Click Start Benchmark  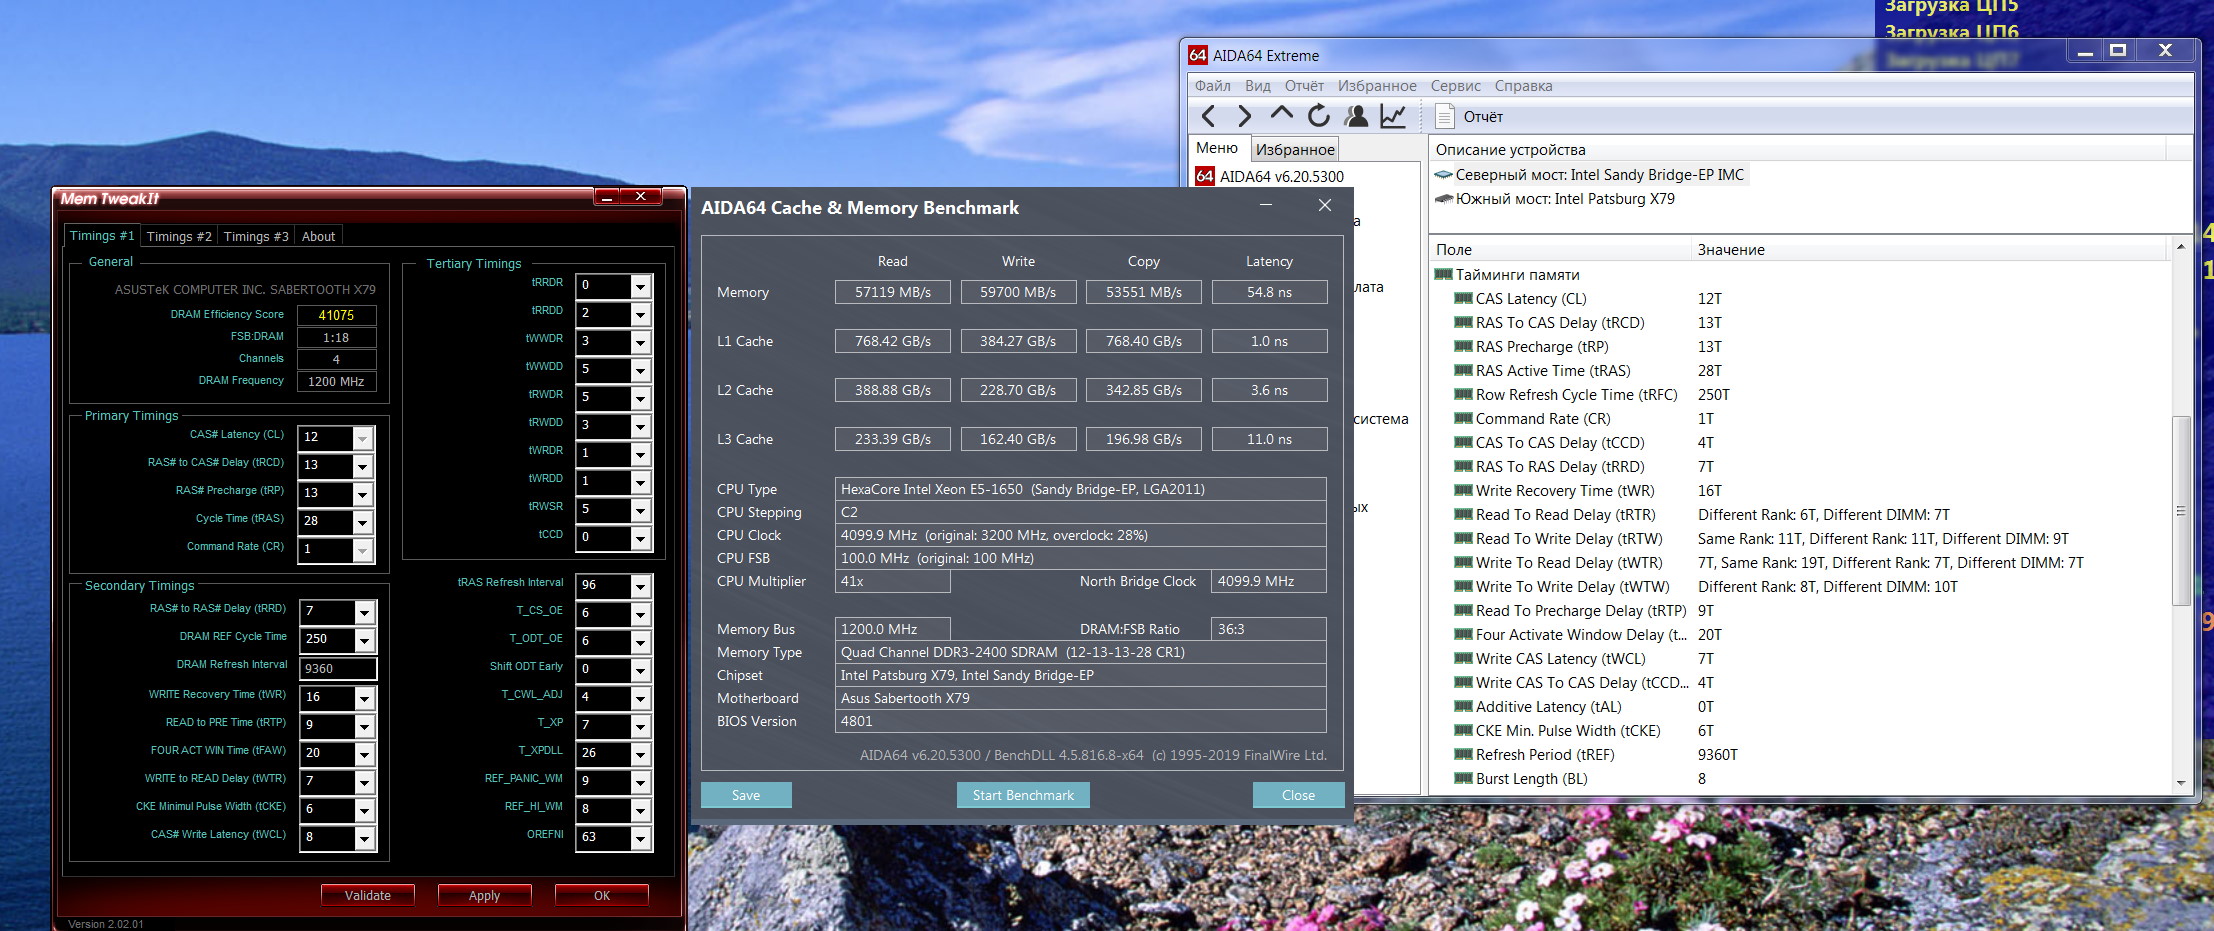[1023, 795]
